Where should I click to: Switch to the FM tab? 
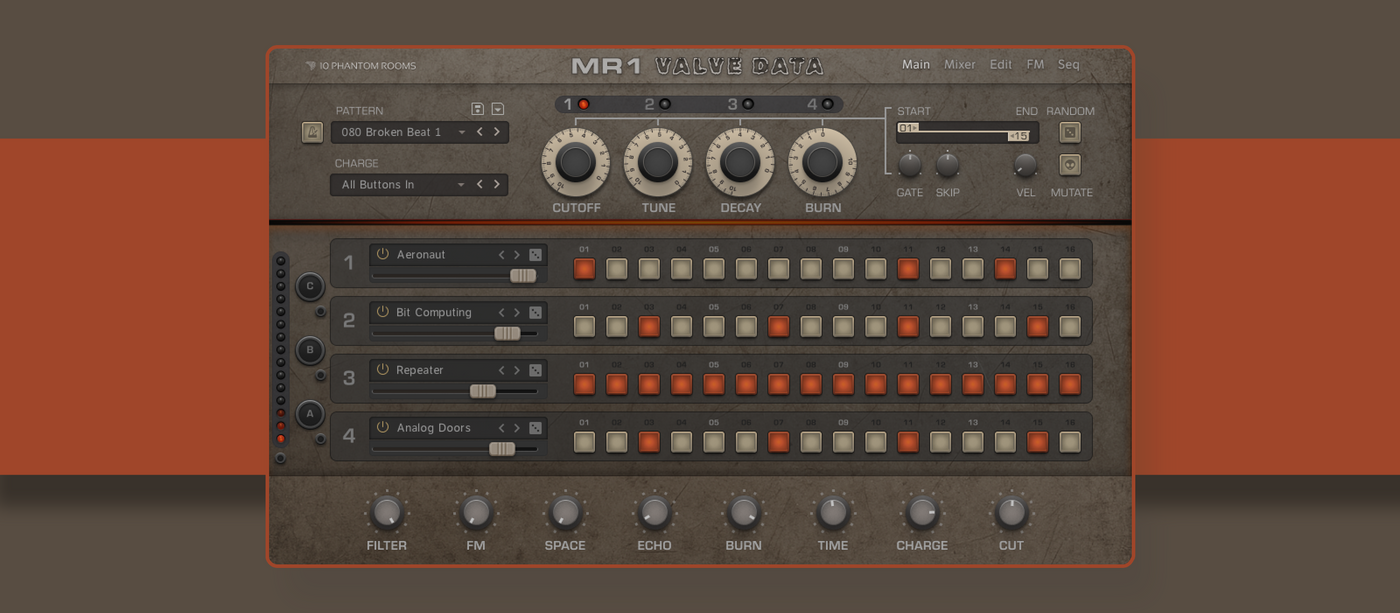tap(1035, 64)
